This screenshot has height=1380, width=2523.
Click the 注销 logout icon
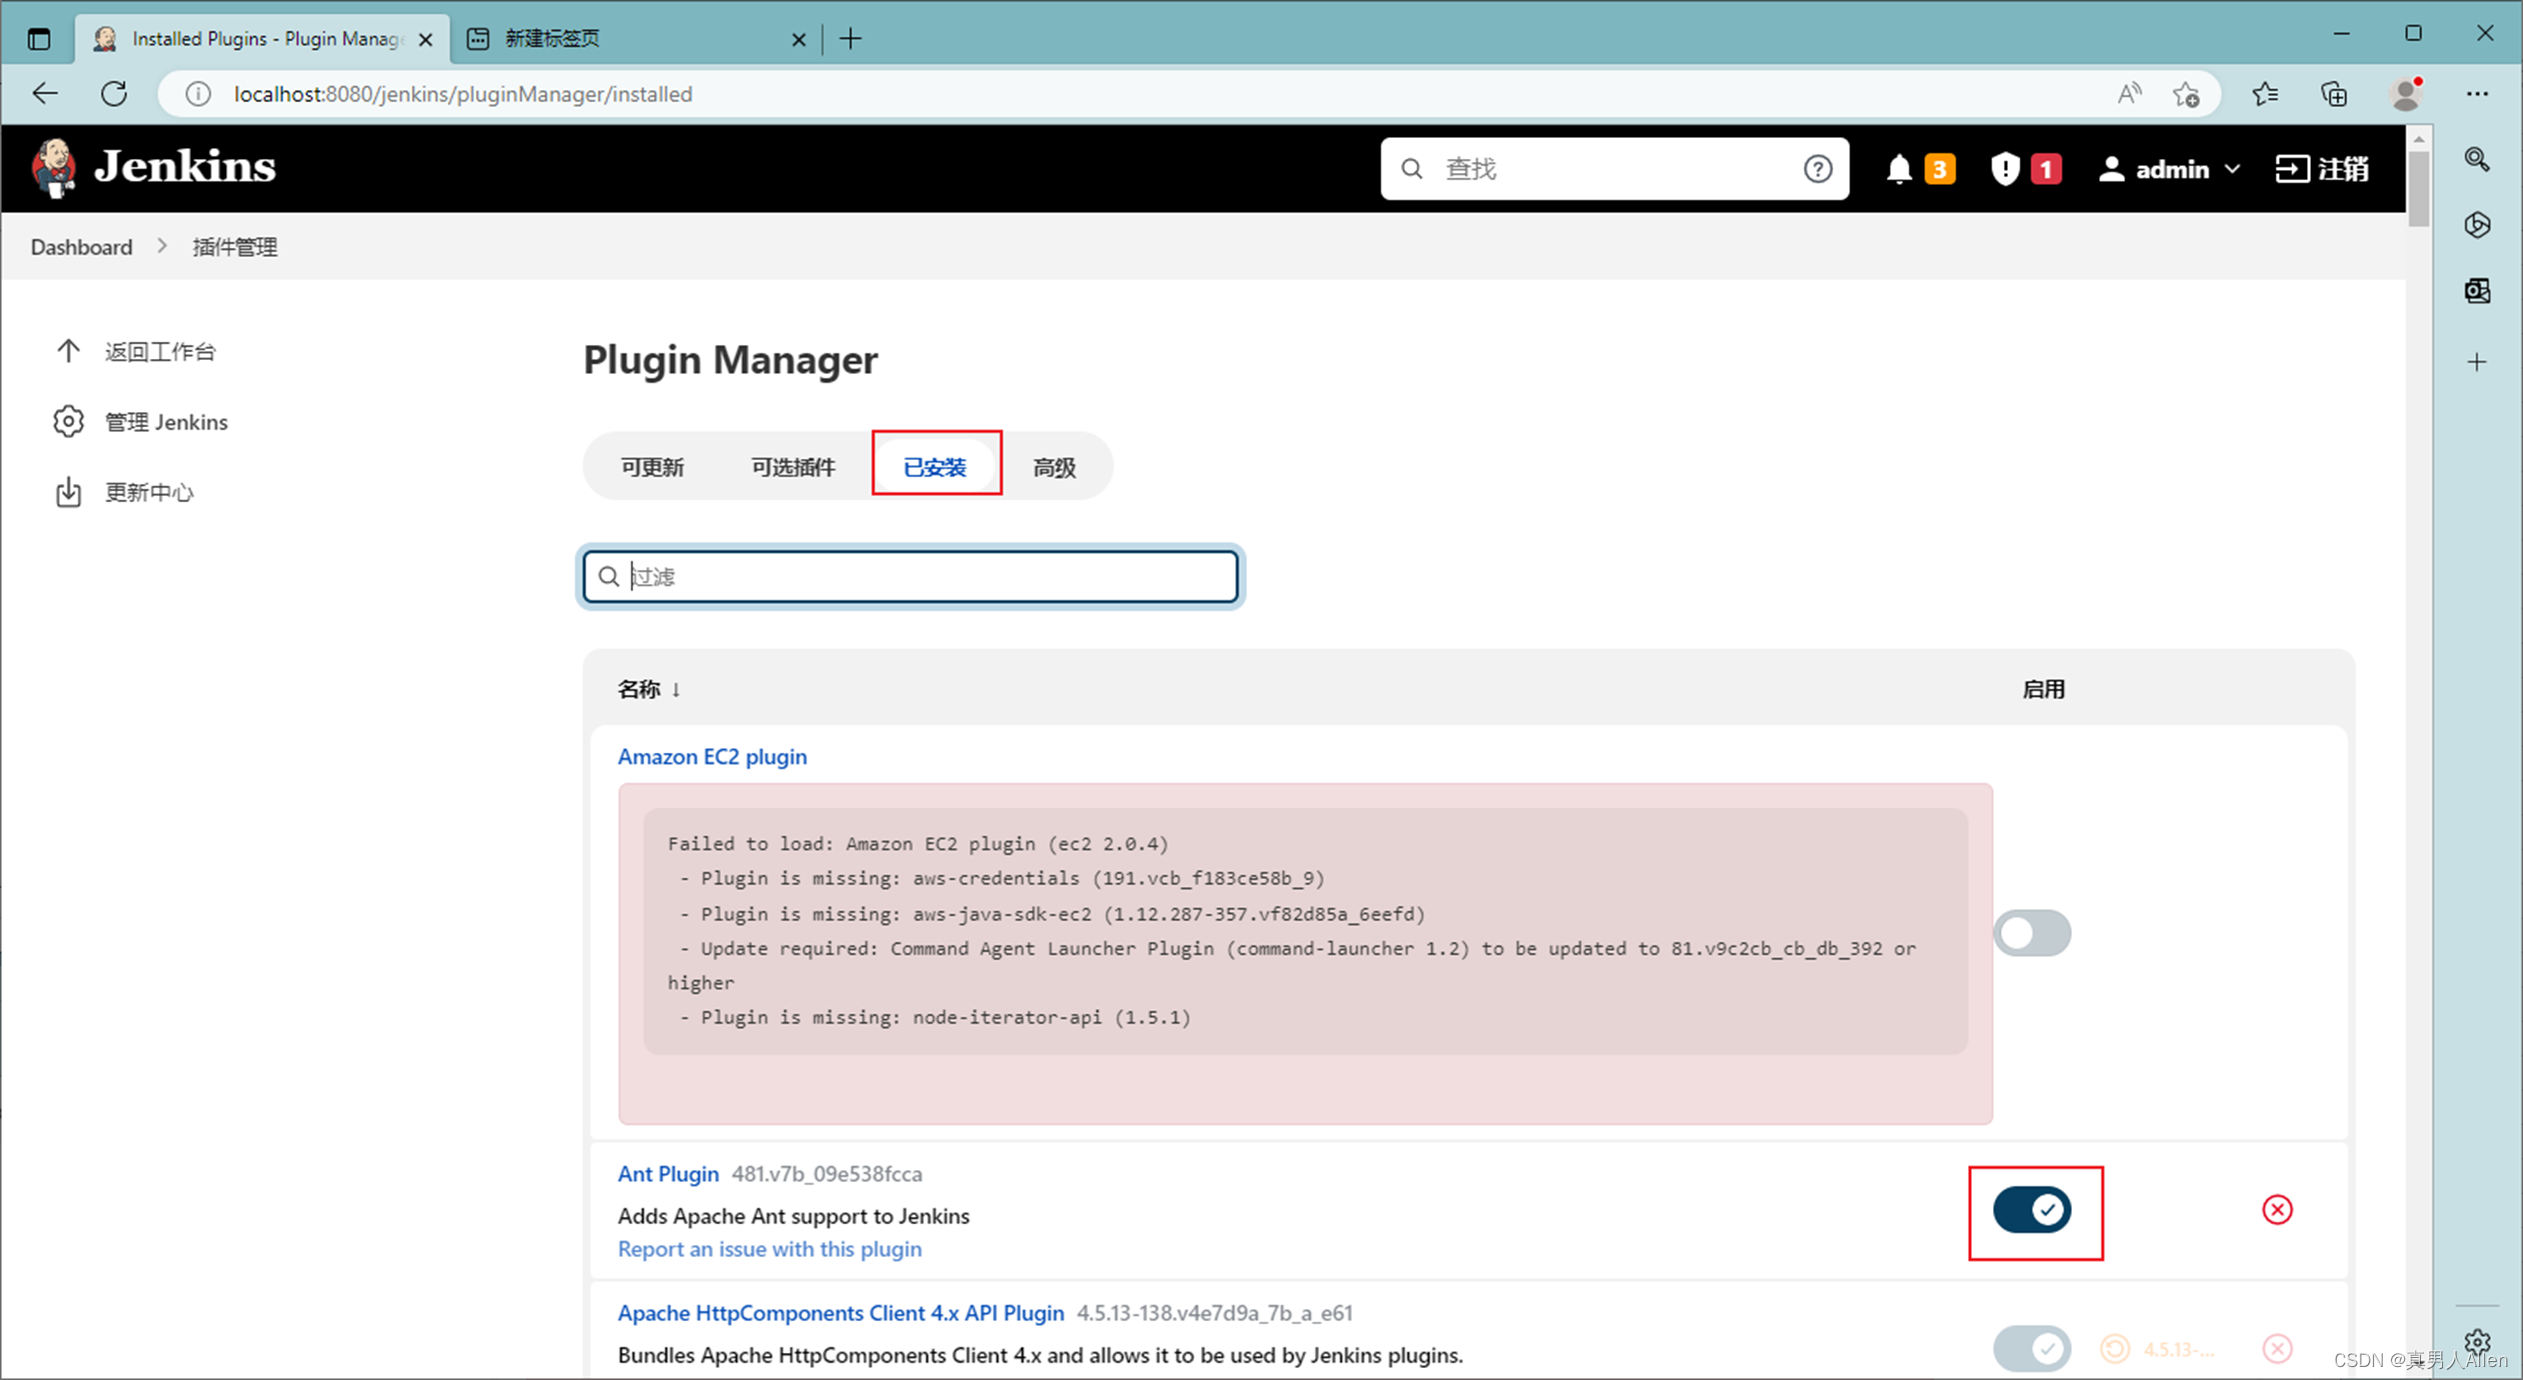point(2292,168)
